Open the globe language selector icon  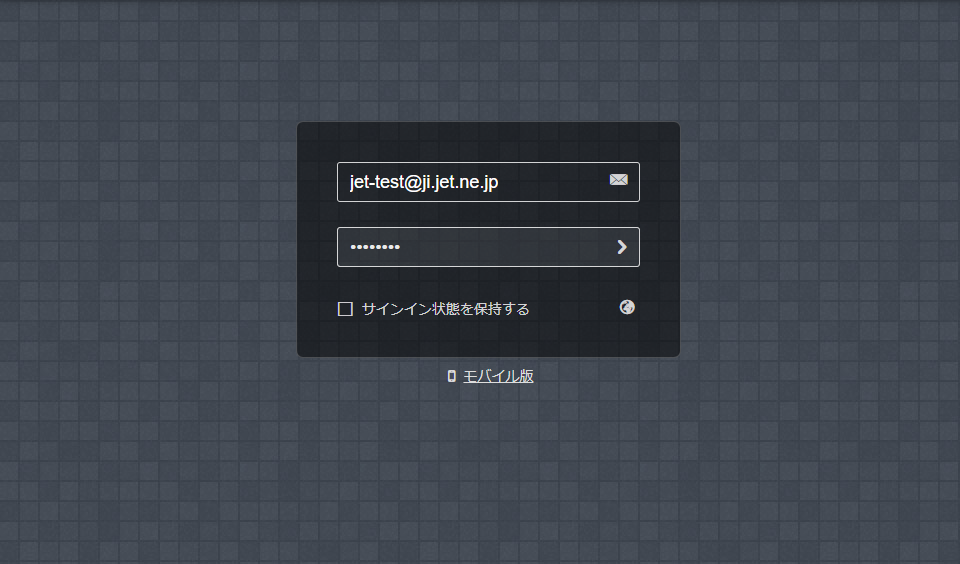[627, 307]
